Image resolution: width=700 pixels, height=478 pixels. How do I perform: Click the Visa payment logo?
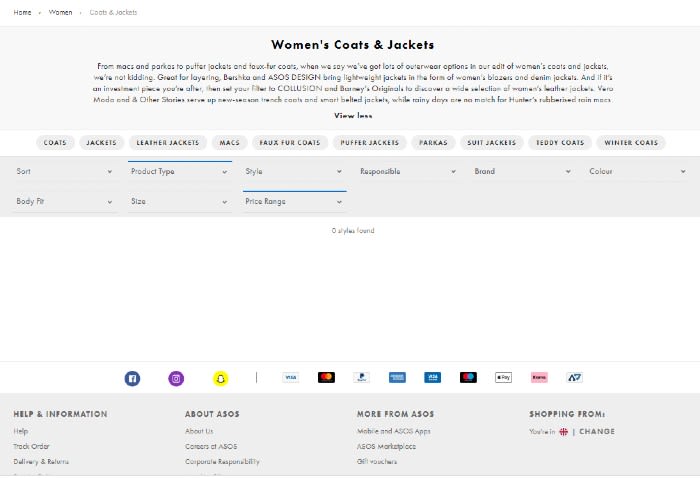tap(291, 378)
